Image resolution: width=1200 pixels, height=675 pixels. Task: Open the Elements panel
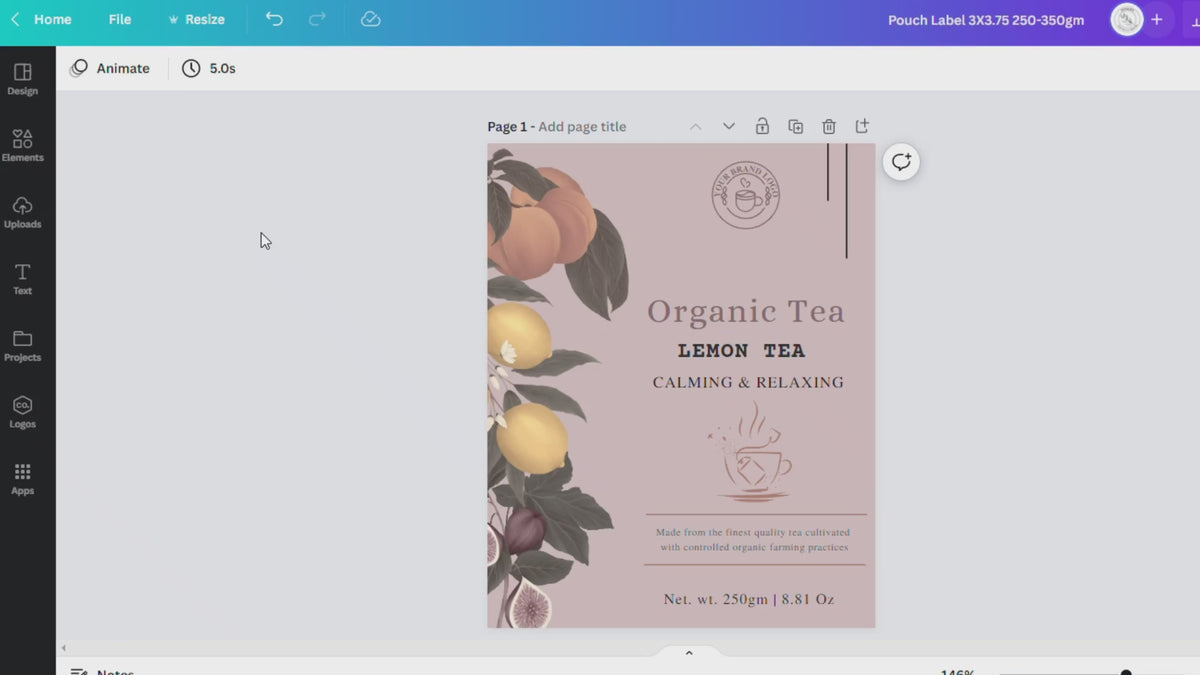[22, 146]
